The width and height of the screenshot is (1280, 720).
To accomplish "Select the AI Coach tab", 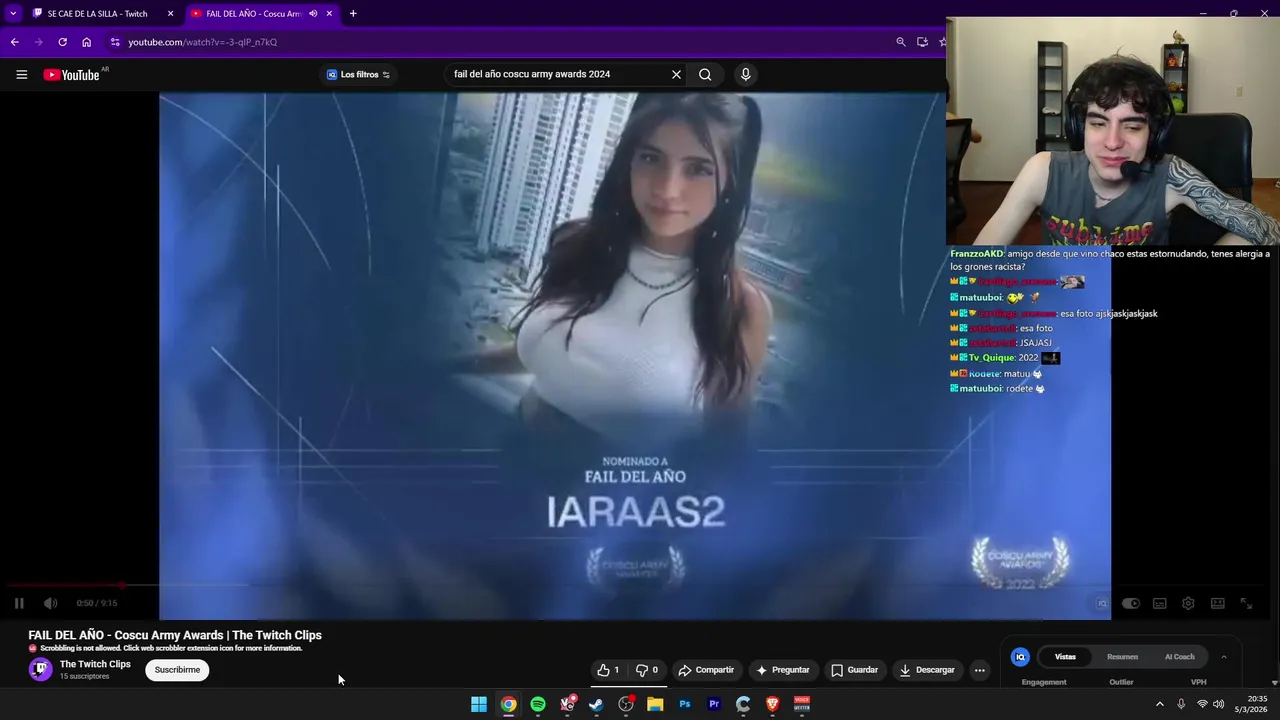I will tap(1179, 657).
